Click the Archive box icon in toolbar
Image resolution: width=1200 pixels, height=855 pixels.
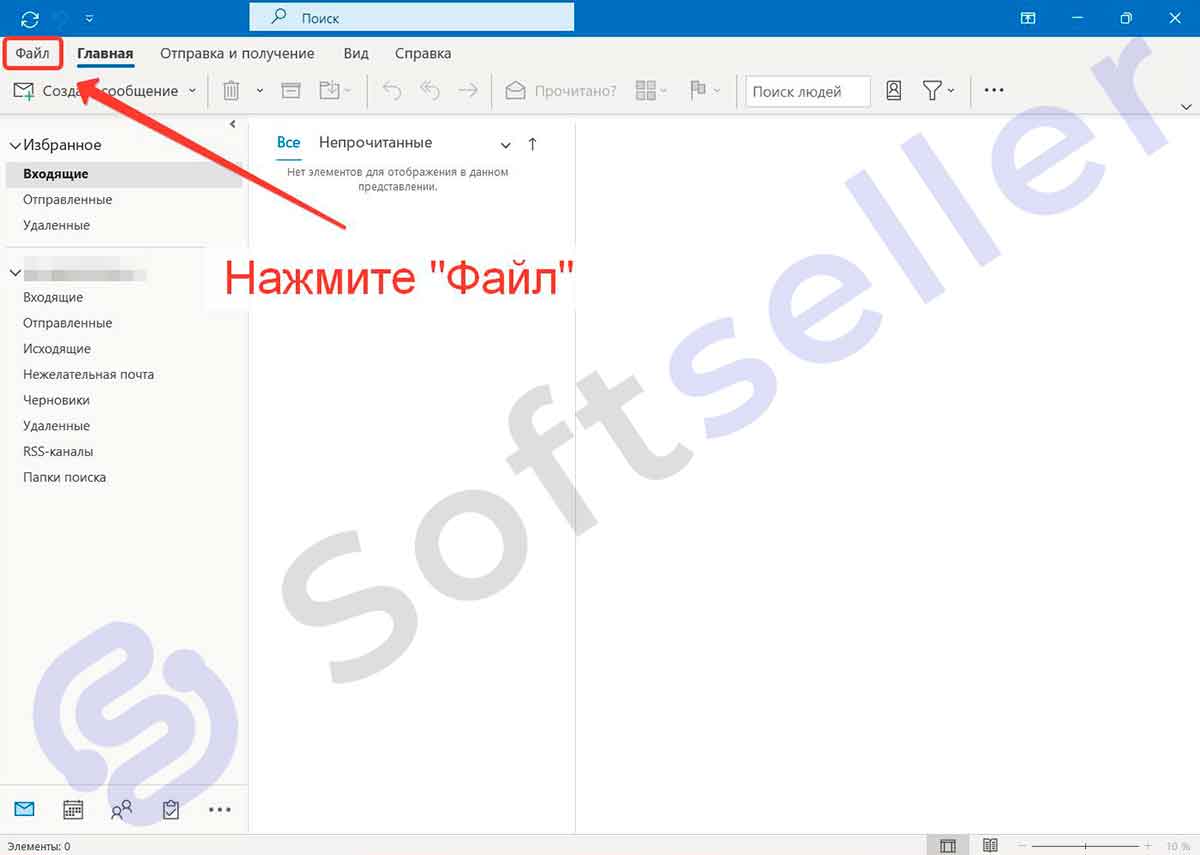pos(291,91)
